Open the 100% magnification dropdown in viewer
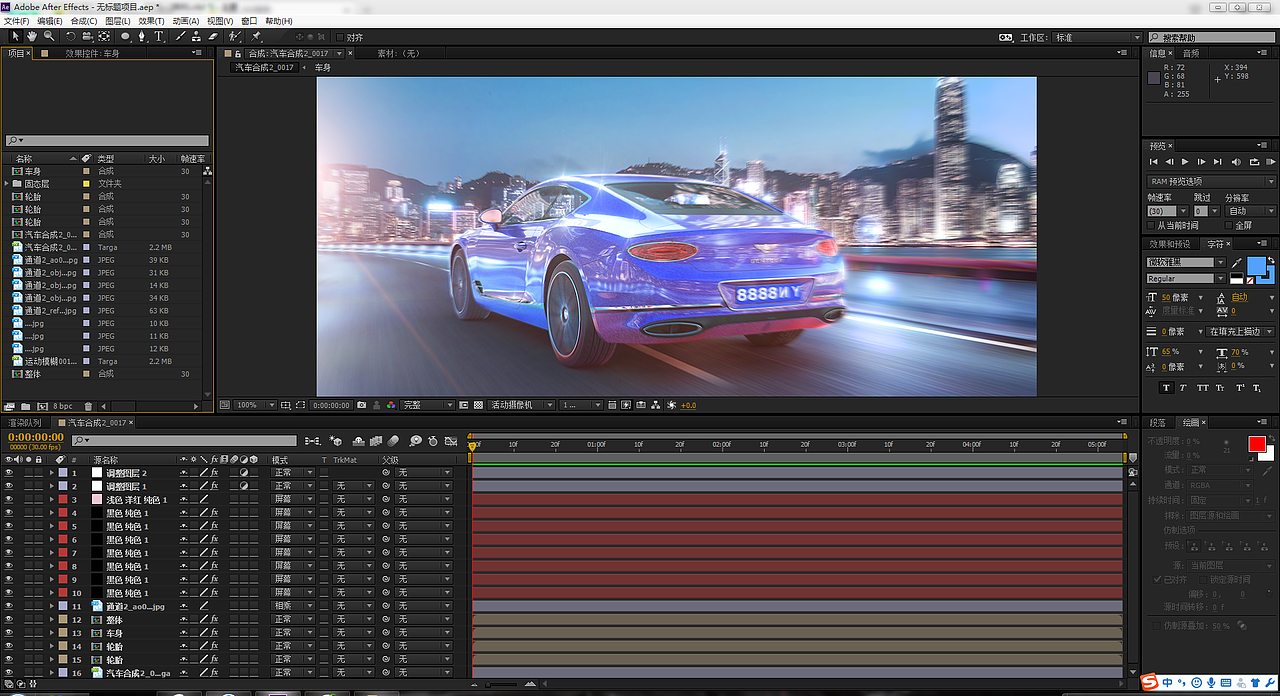 tap(254, 405)
